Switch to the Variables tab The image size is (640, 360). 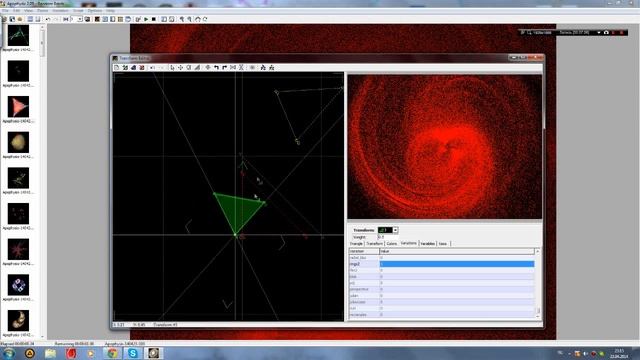[428, 244]
